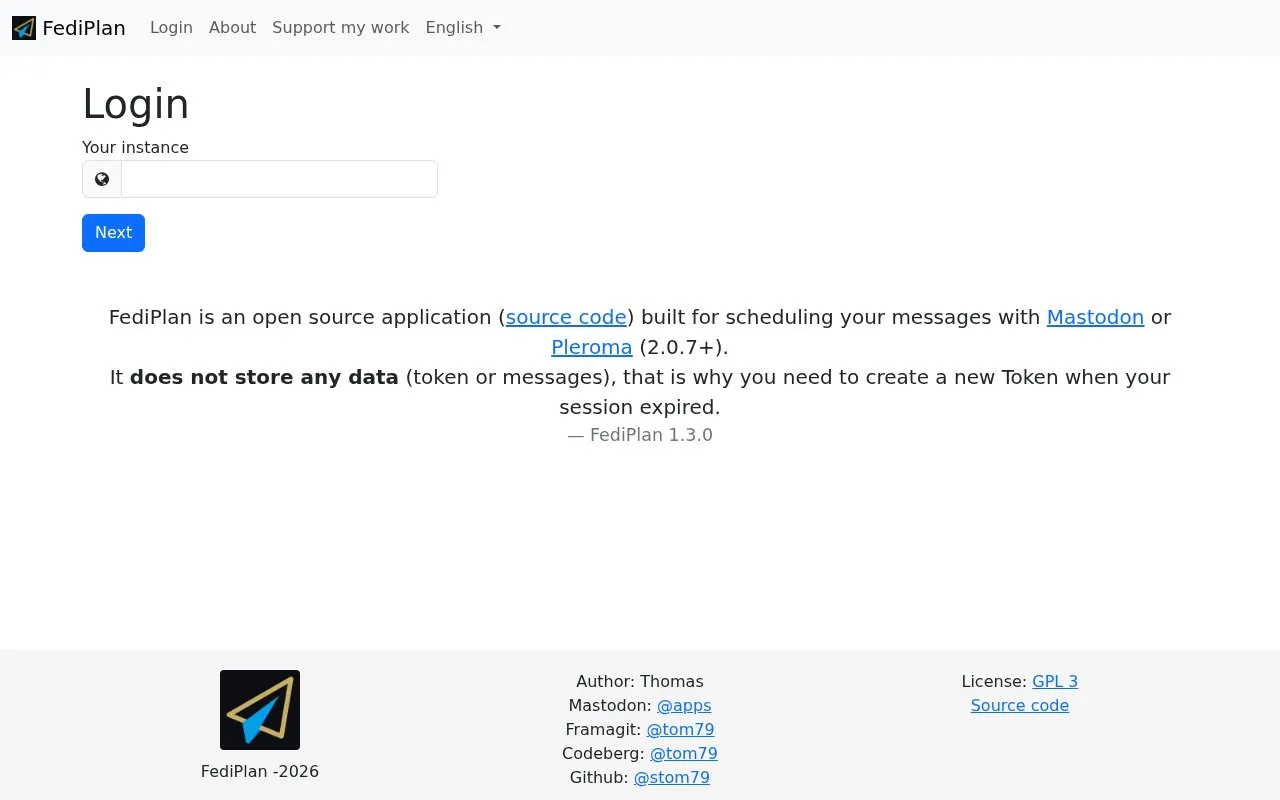Click the FediPlan paper plane logo in navbar

tap(24, 28)
